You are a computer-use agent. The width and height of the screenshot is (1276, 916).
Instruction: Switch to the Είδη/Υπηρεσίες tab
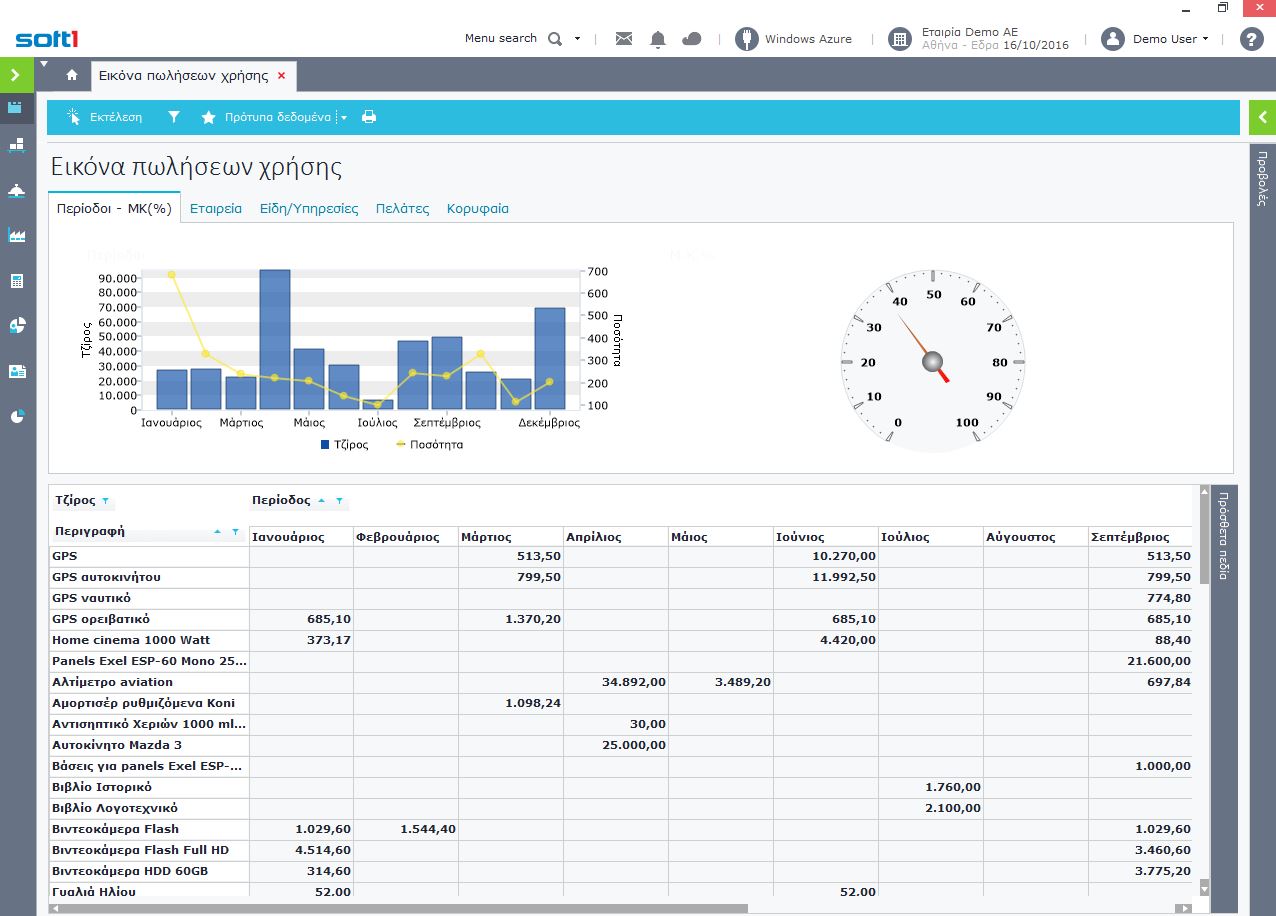[308, 209]
